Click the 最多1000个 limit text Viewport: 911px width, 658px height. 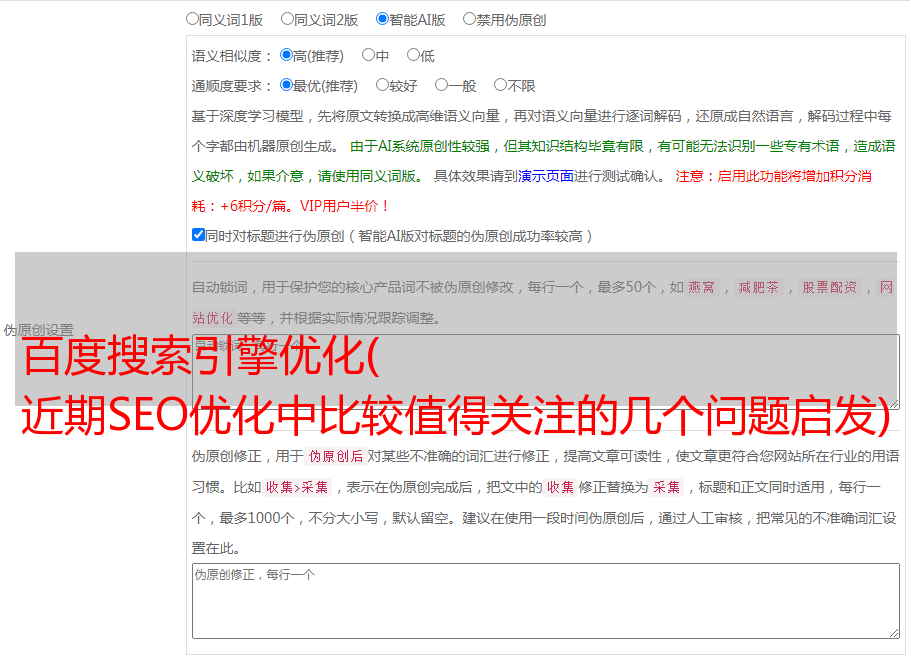point(256,518)
